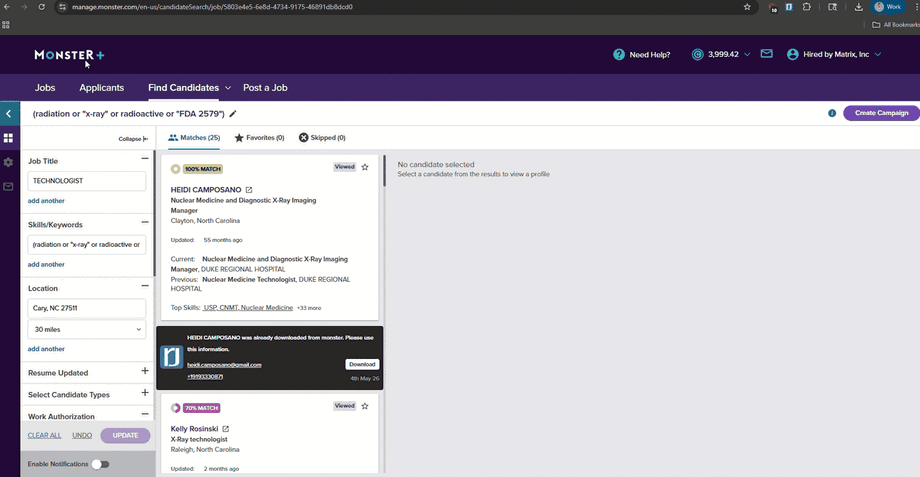Edit the search query with the pencil icon
Image resolution: width=920 pixels, height=477 pixels.
[233, 114]
